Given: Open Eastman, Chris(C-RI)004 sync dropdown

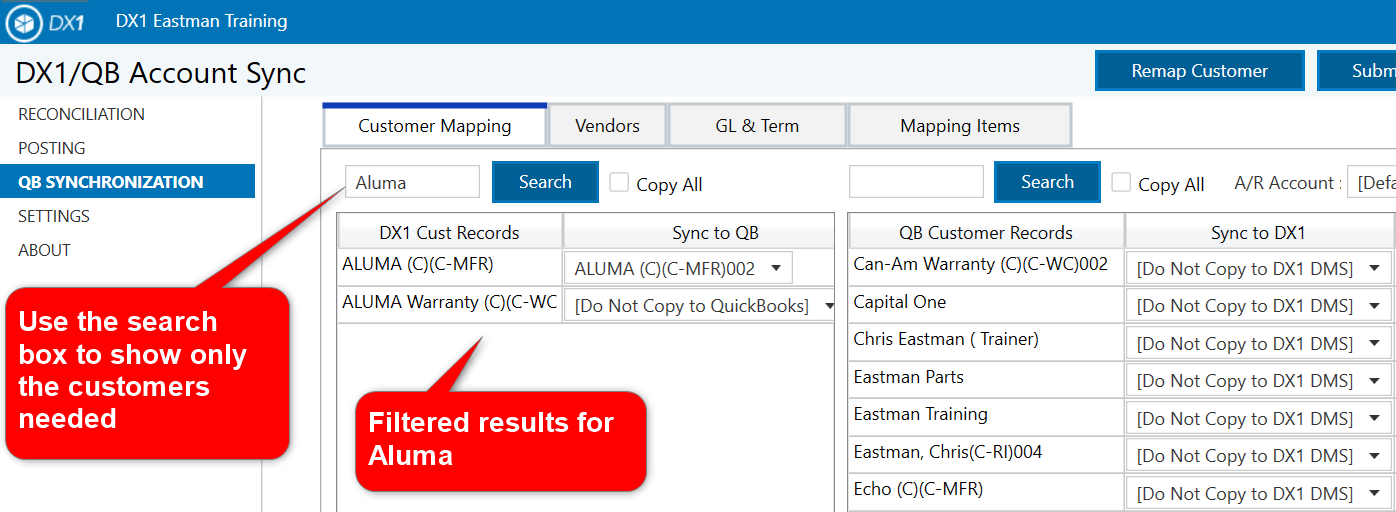Looking at the screenshot, I should [1258, 456].
